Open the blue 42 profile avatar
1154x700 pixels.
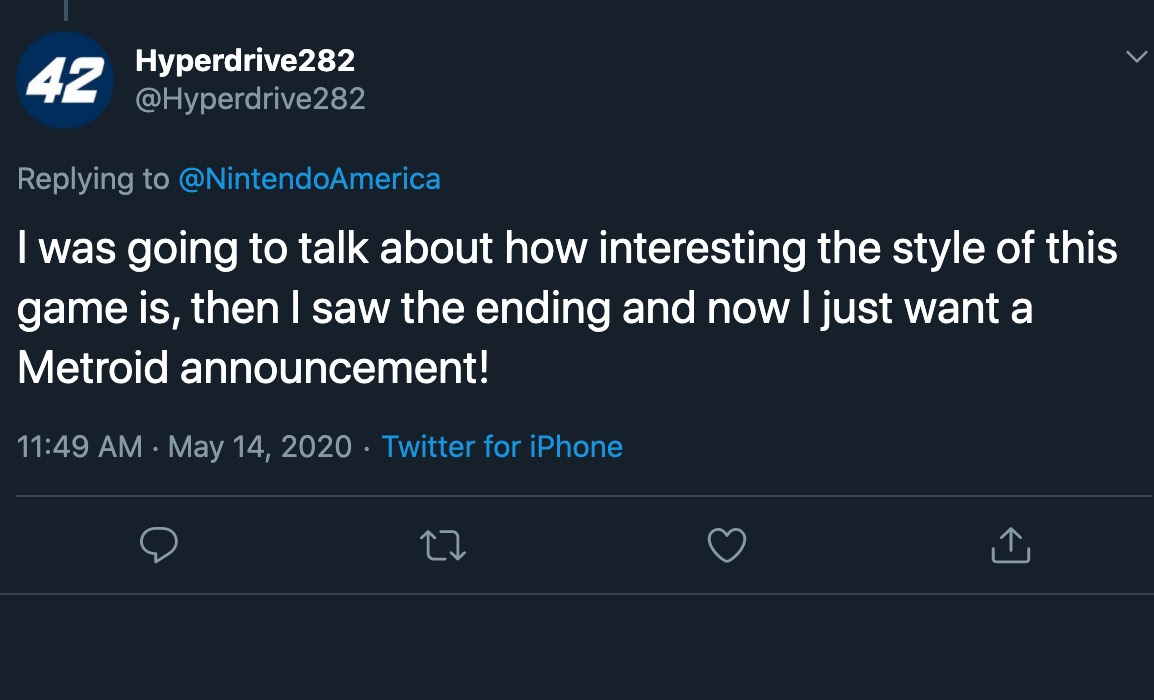pos(66,80)
